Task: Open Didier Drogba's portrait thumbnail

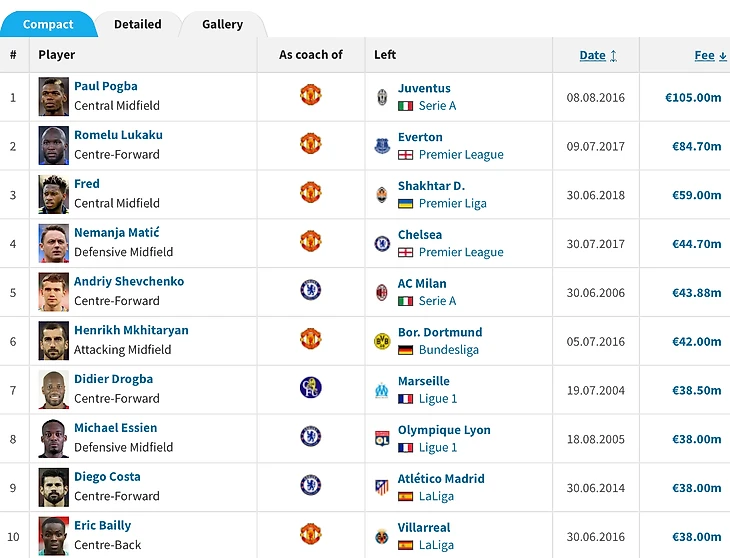Action: [54, 390]
